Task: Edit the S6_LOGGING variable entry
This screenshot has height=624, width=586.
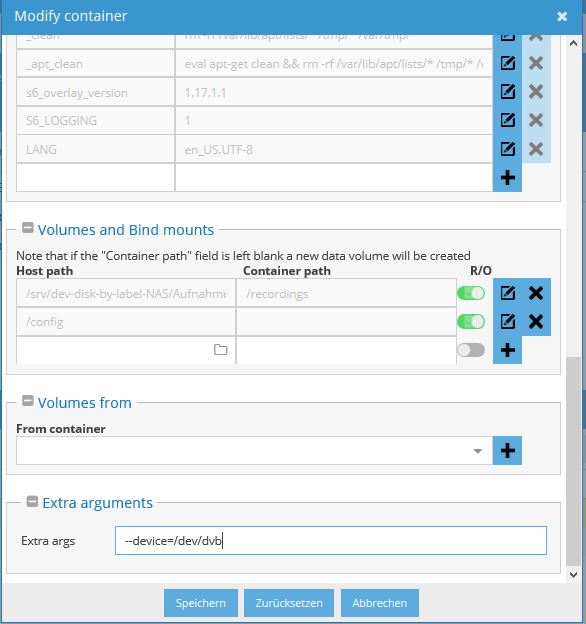Action: coord(507,120)
